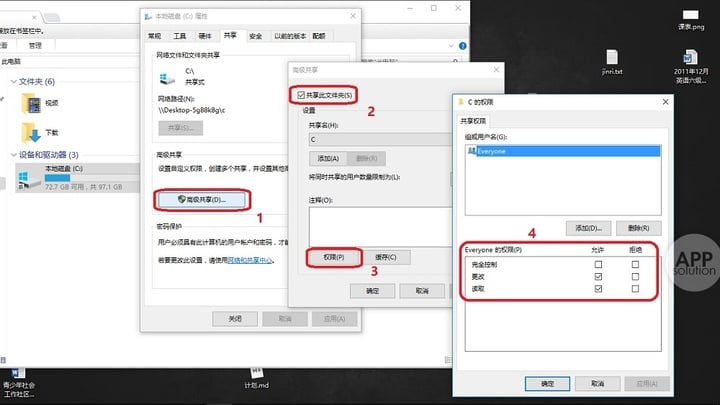Switch to the 安全 tab
Image resolution: width=720 pixels, height=405 pixels.
tap(255, 36)
